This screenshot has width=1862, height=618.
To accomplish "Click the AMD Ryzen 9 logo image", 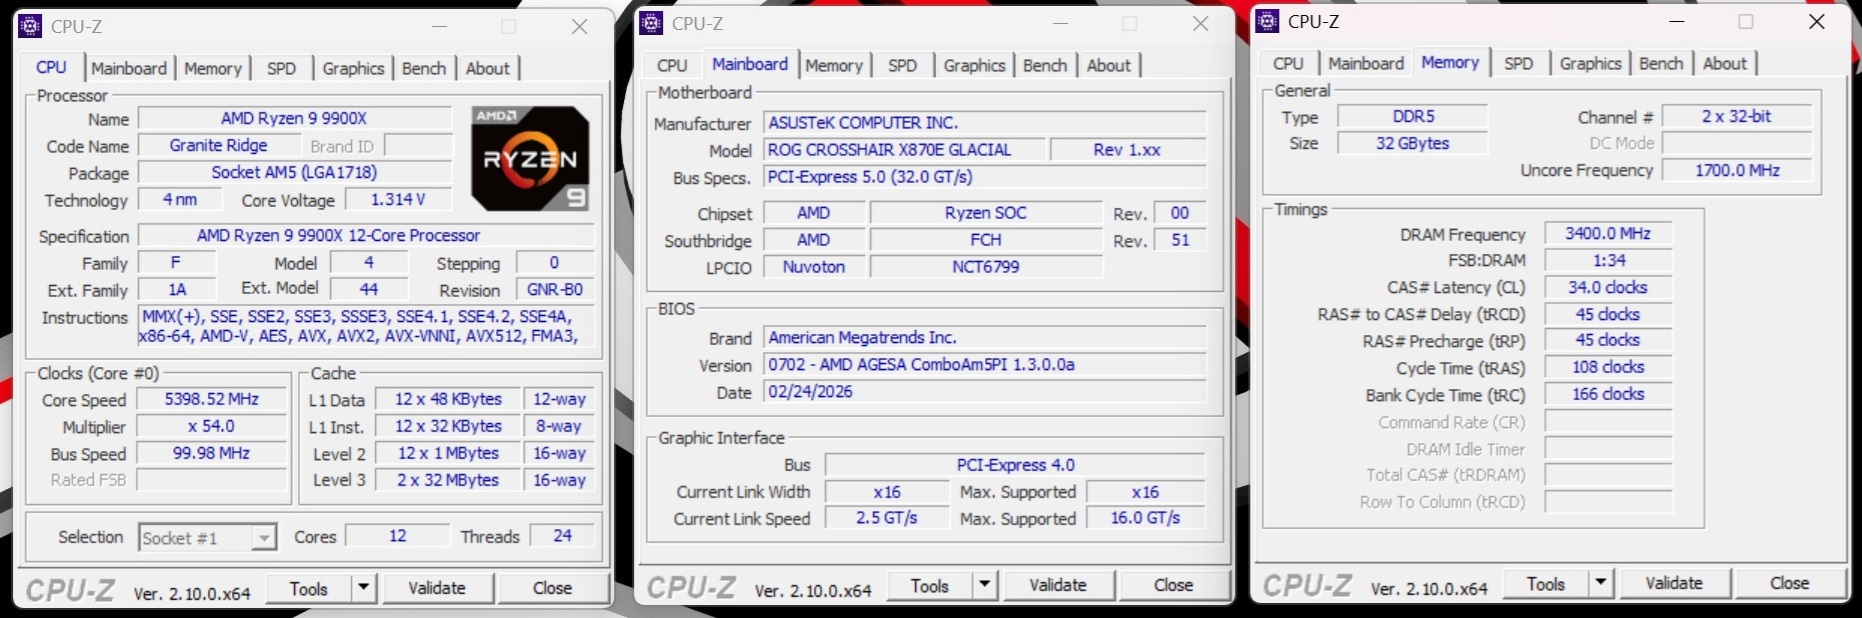I will (530, 158).
